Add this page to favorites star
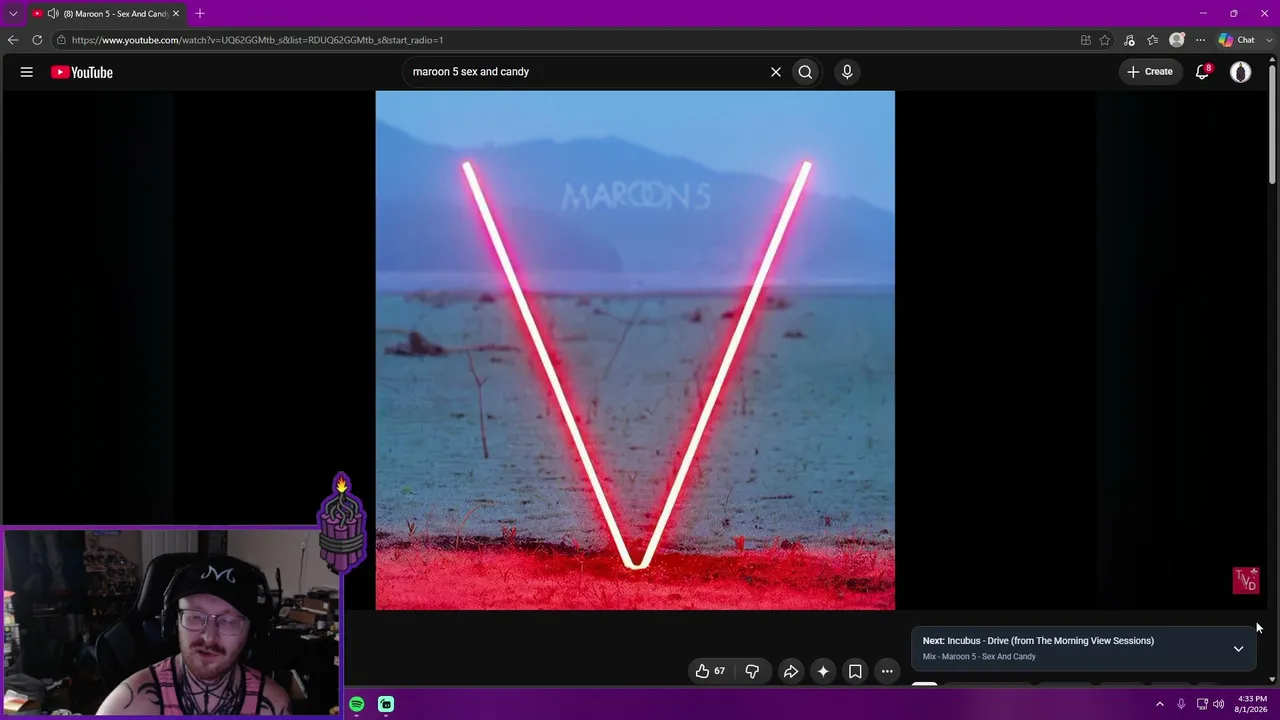This screenshot has height=720, width=1280. pos(1105,40)
